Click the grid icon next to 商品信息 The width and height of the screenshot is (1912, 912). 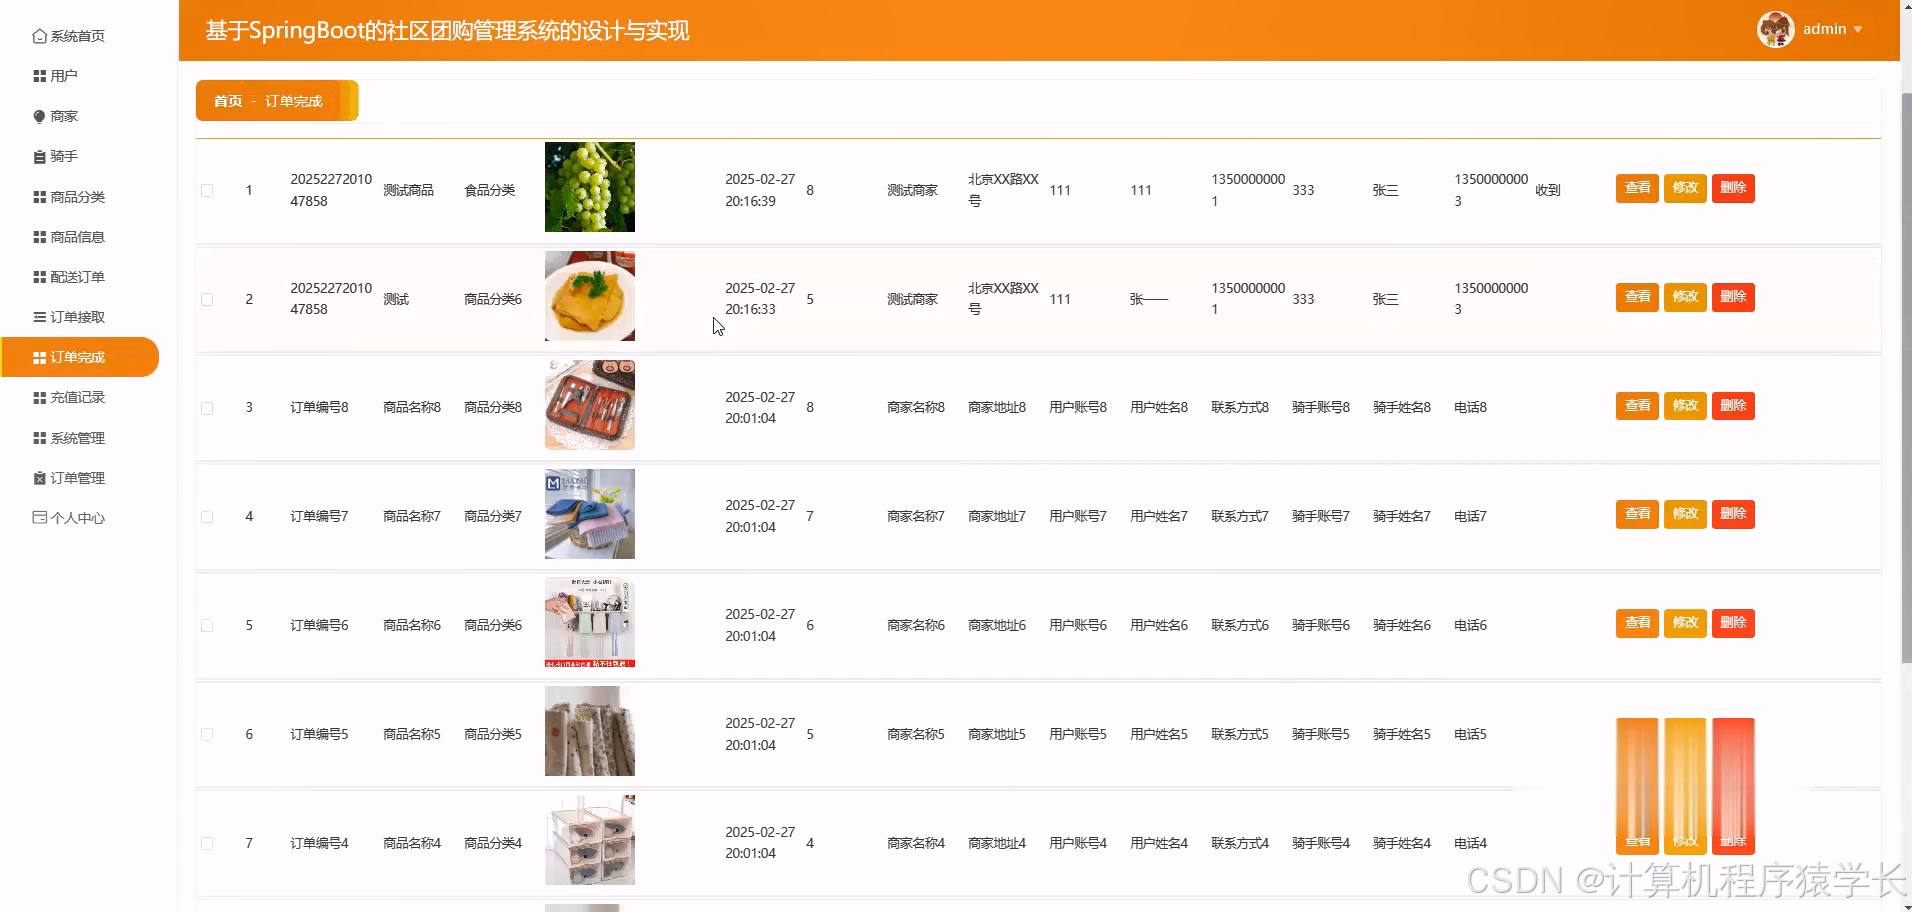[x=39, y=237]
